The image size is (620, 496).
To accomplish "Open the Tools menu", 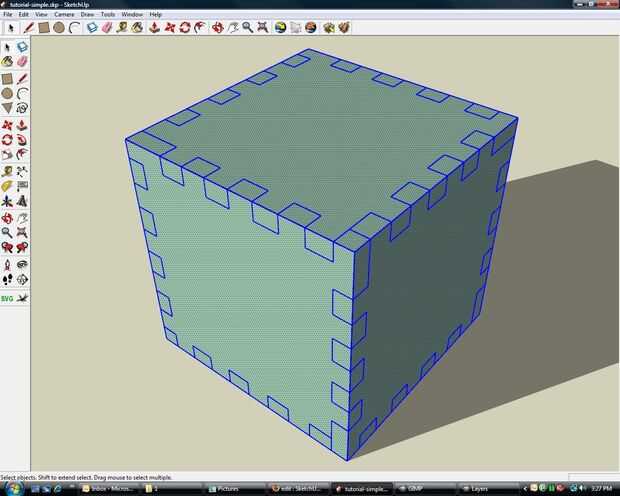I will click(108, 14).
